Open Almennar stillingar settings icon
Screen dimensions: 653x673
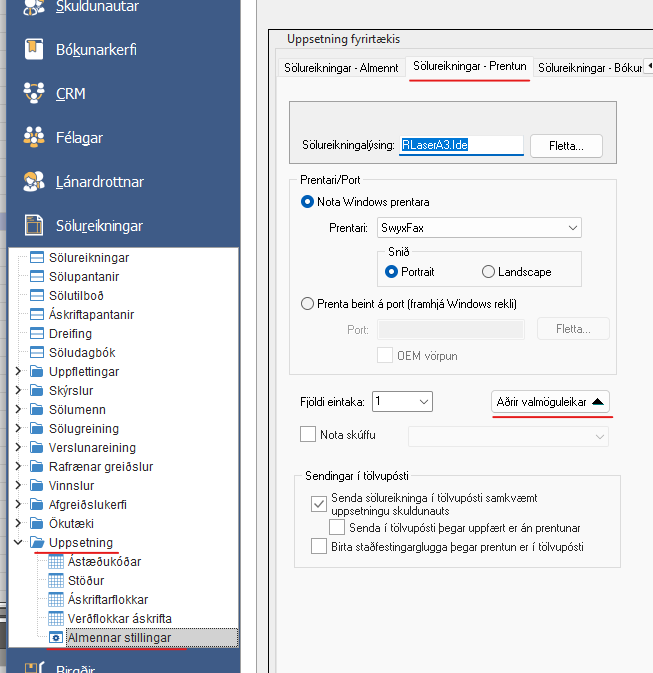click(56, 638)
